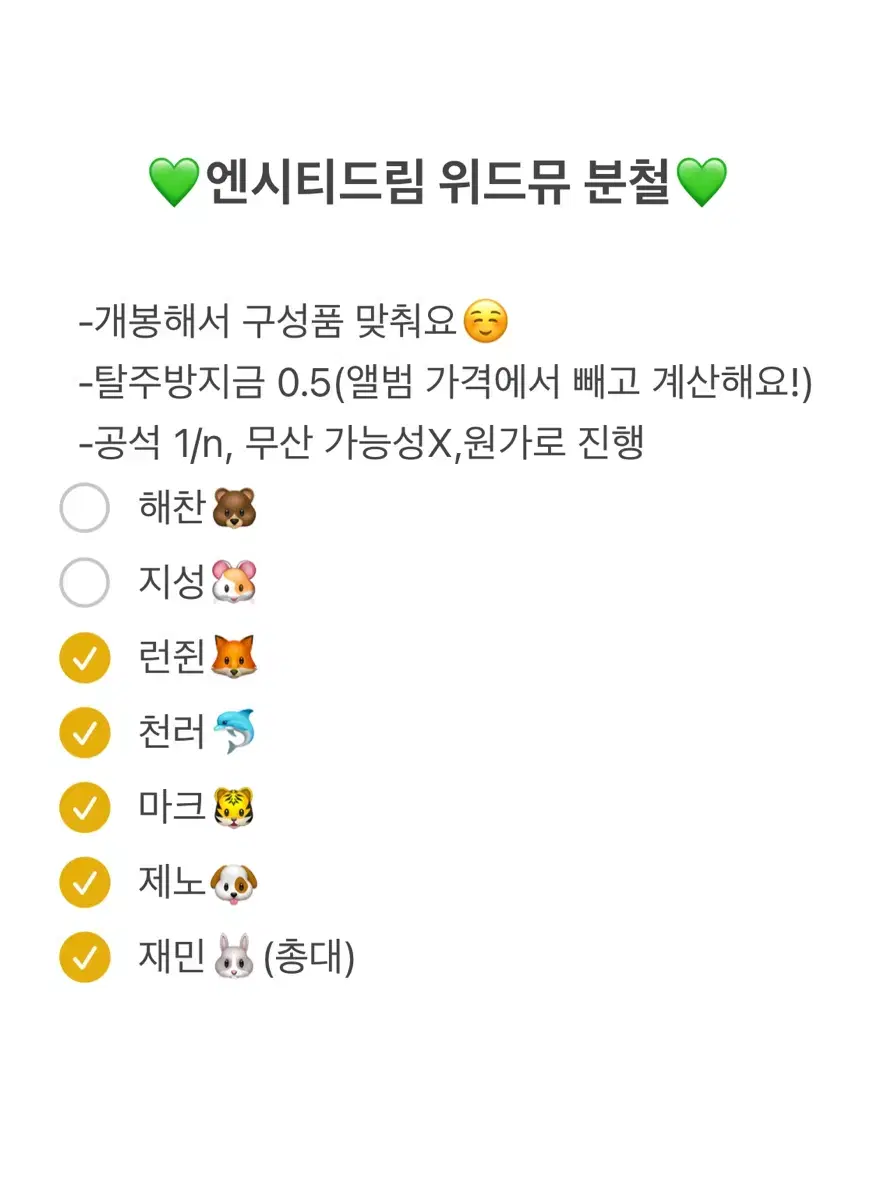Click the bear emoji after 해찬
The height and width of the screenshot is (1200, 877).
pyautogui.click(x=234, y=508)
